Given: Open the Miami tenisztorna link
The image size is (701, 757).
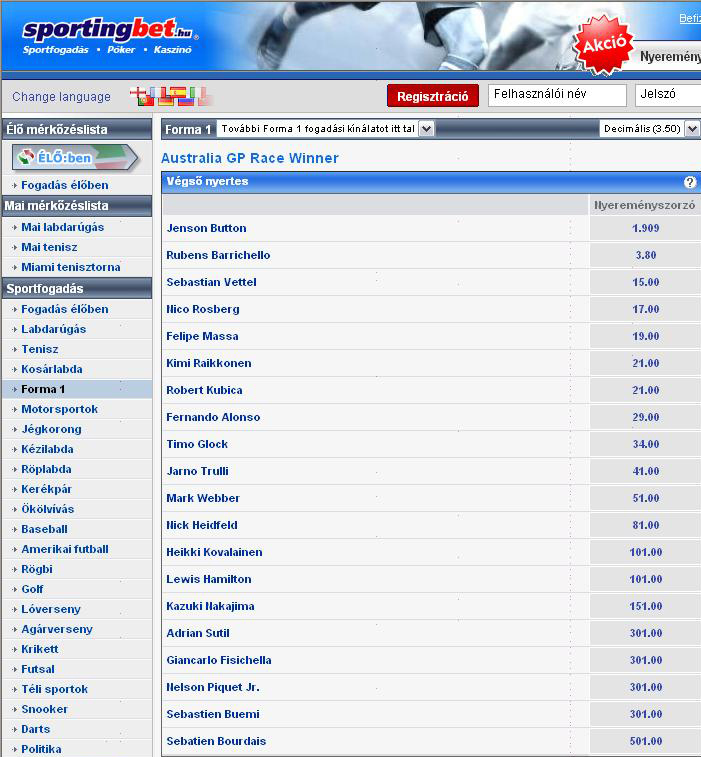Looking at the screenshot, I should (71, 267).
